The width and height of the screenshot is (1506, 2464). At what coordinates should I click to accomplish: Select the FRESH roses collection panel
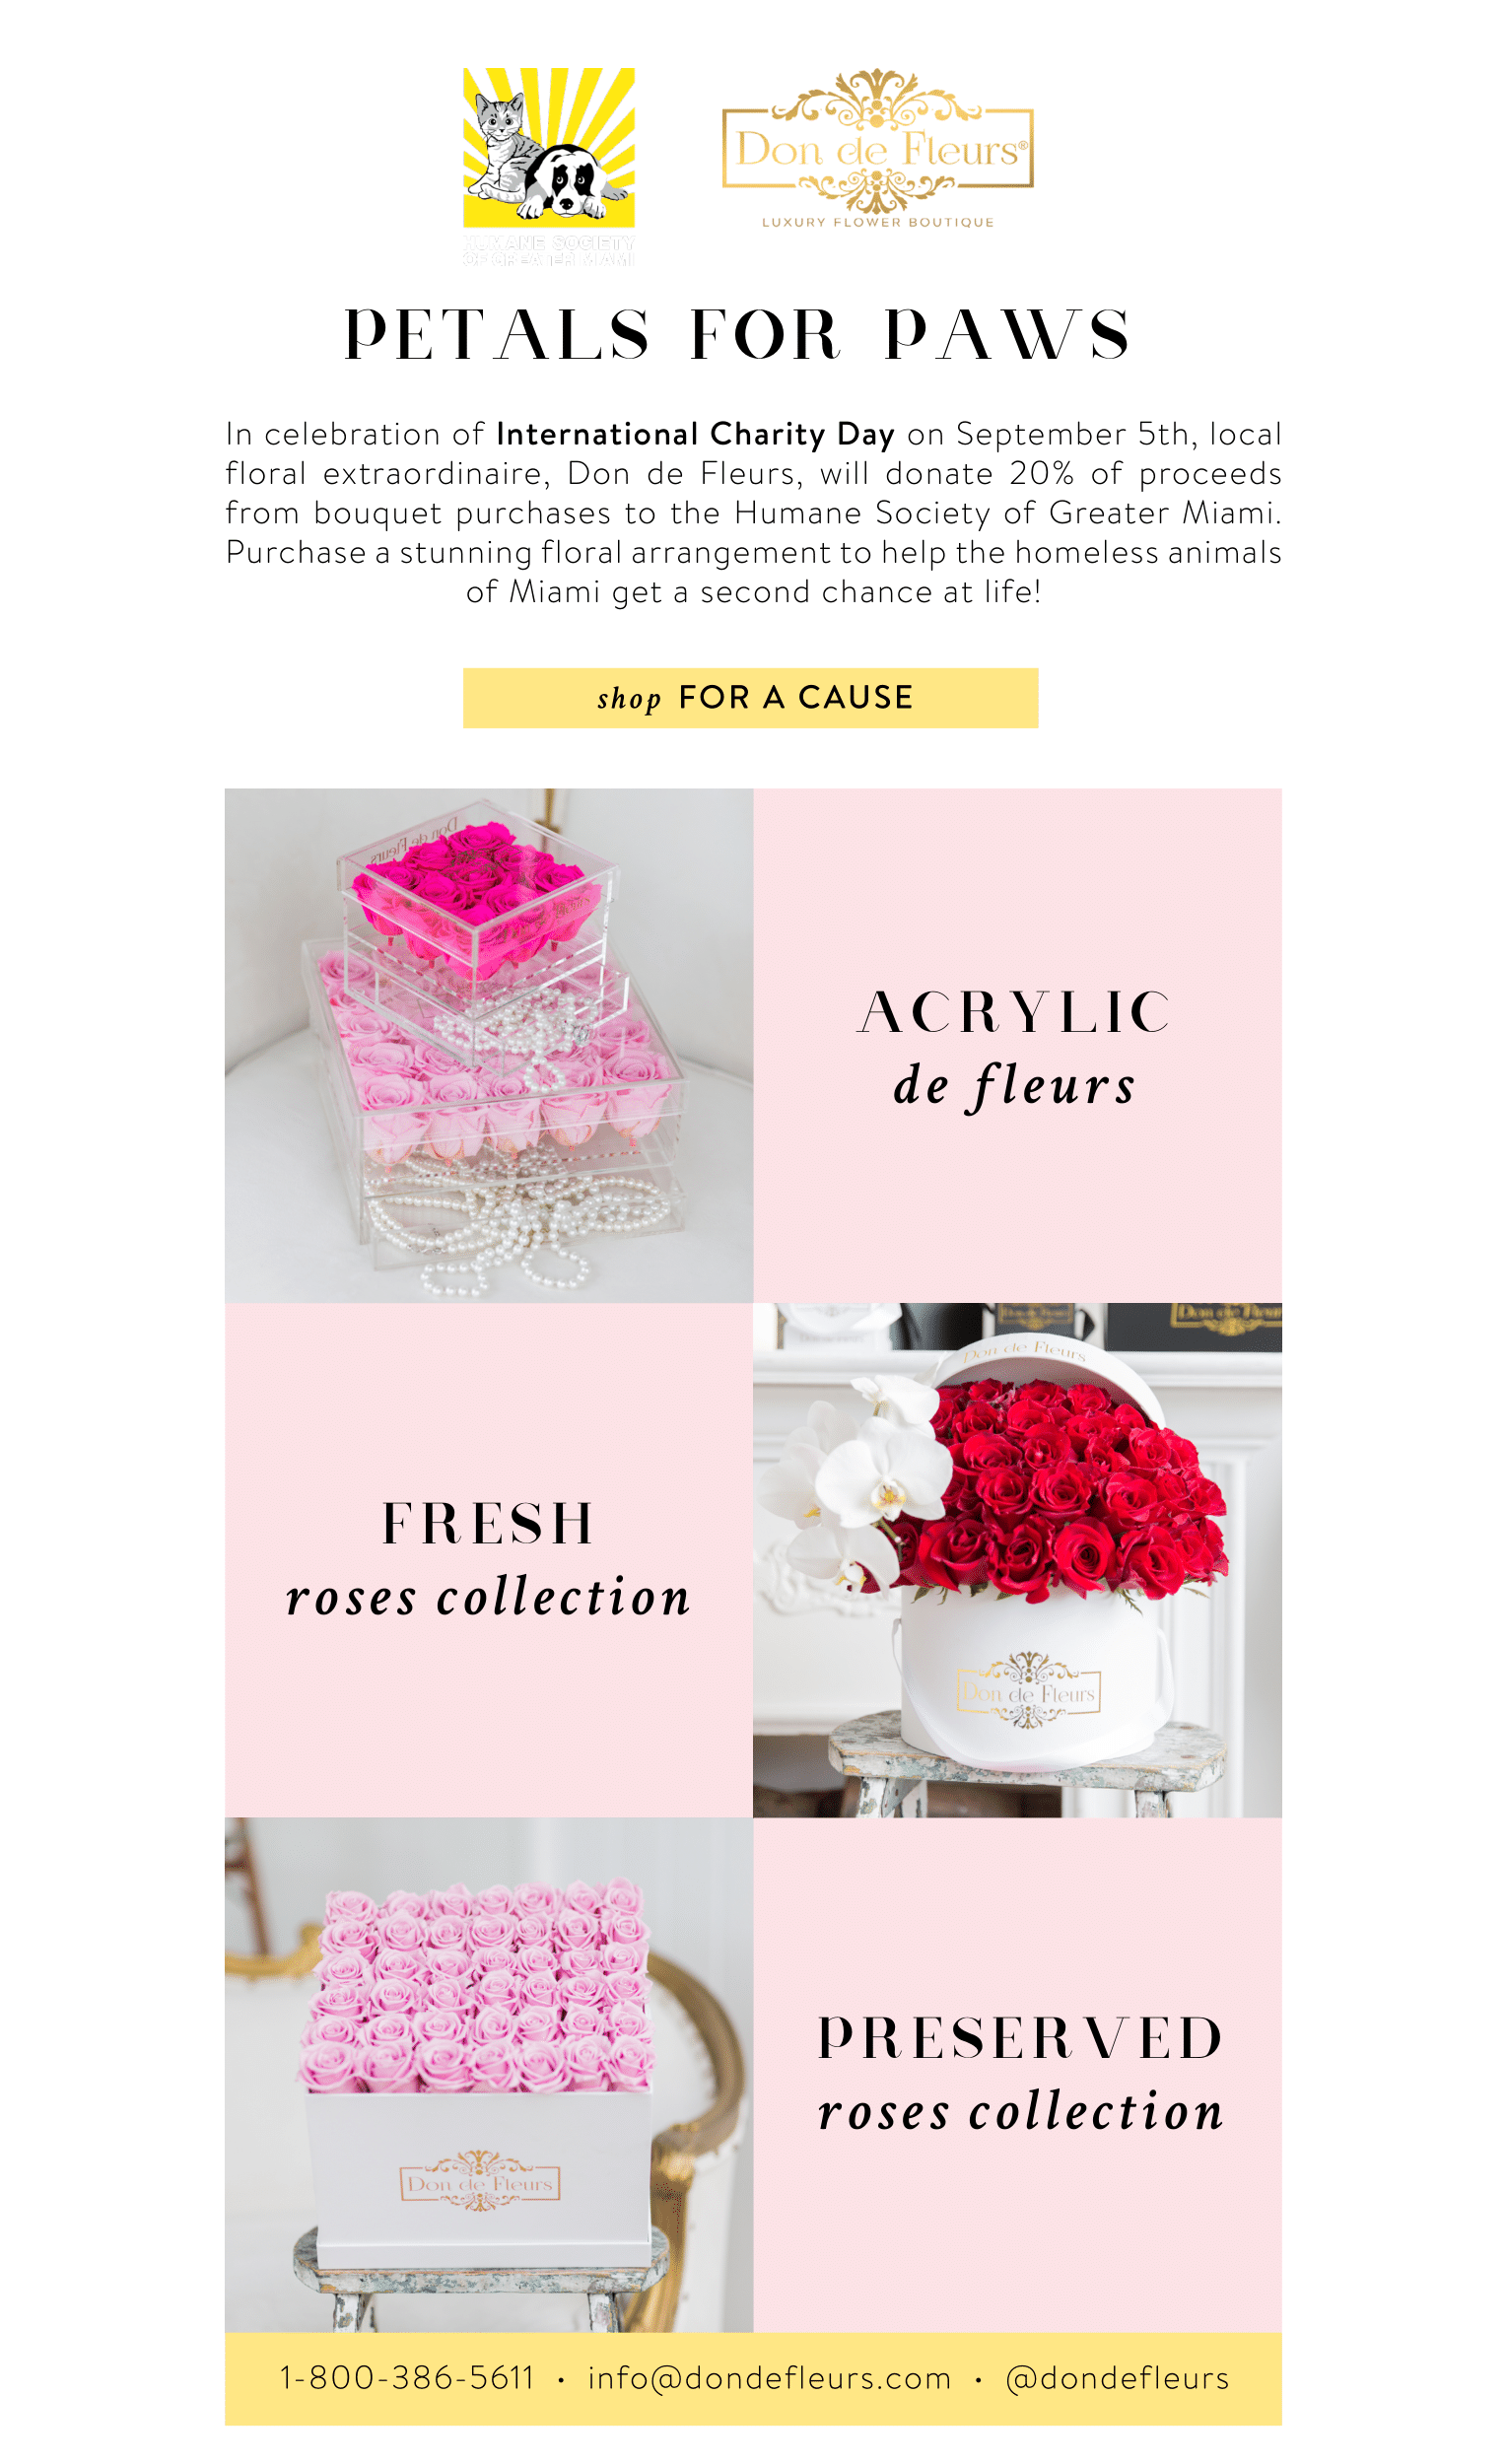488,1560
